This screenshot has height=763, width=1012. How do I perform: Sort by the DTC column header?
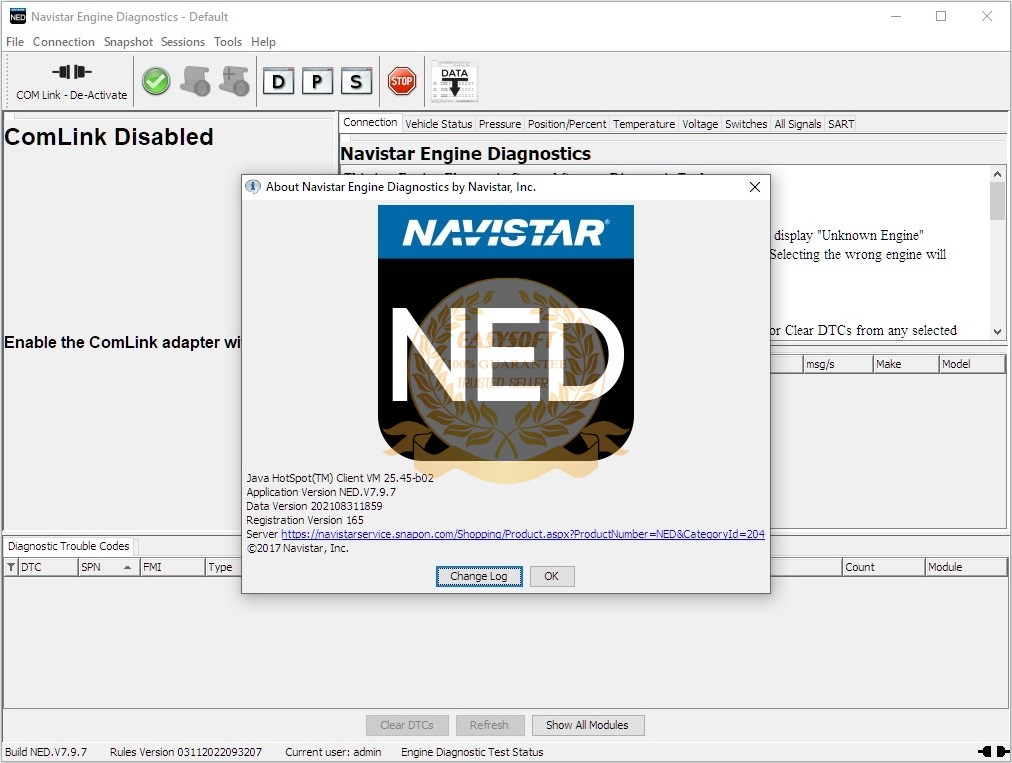click(x=47, y=567)
